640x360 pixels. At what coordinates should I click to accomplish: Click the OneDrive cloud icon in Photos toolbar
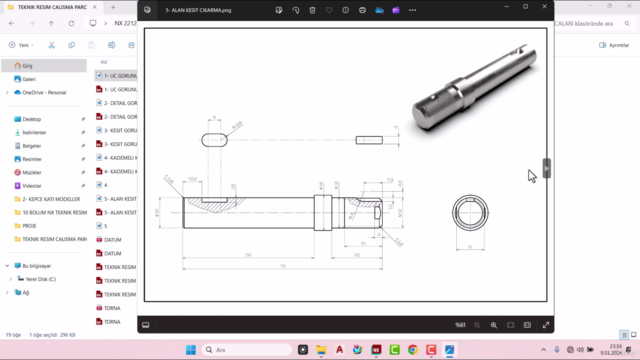click(379, 10)
